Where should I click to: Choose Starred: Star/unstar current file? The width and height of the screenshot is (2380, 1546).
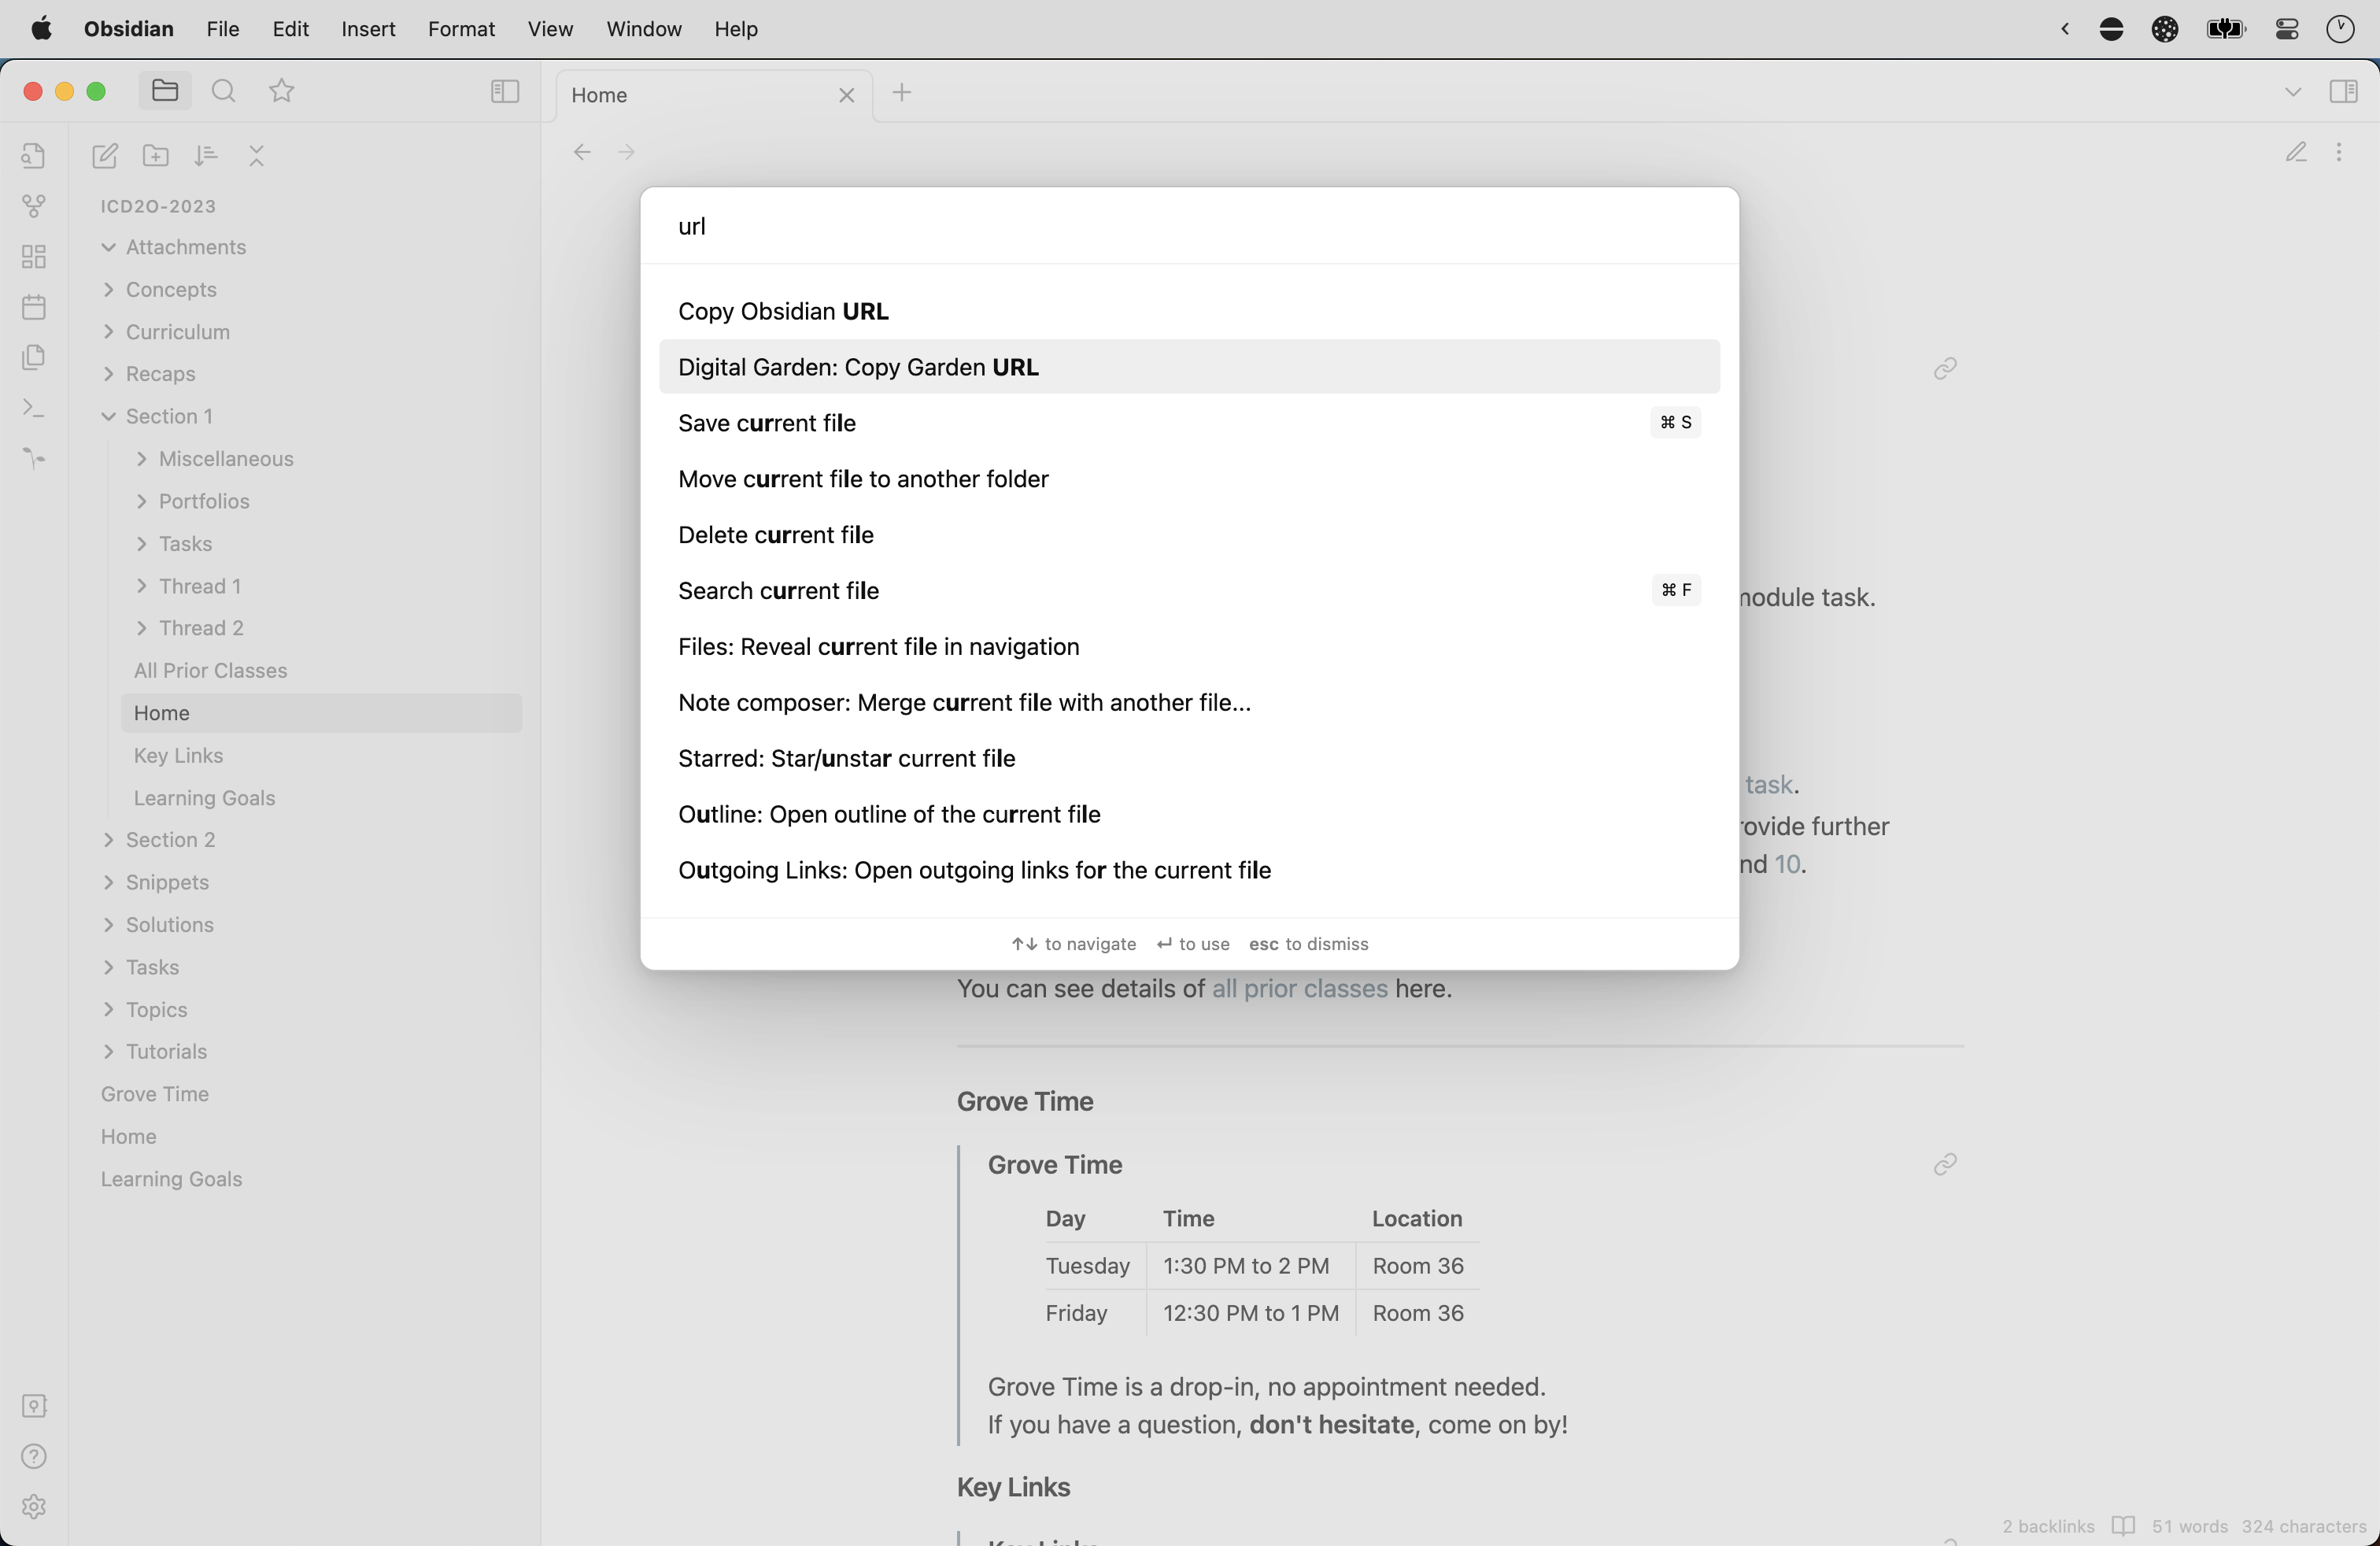[1189, 758]
